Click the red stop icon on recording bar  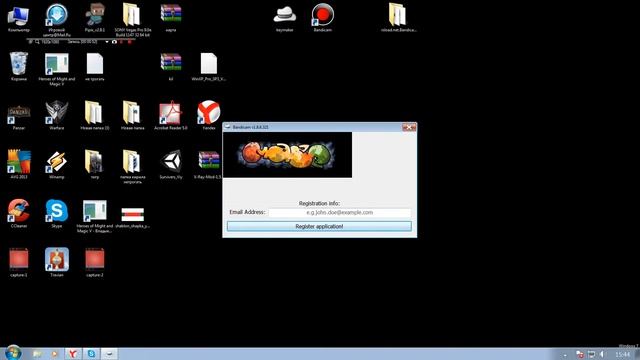pos(130,42)
